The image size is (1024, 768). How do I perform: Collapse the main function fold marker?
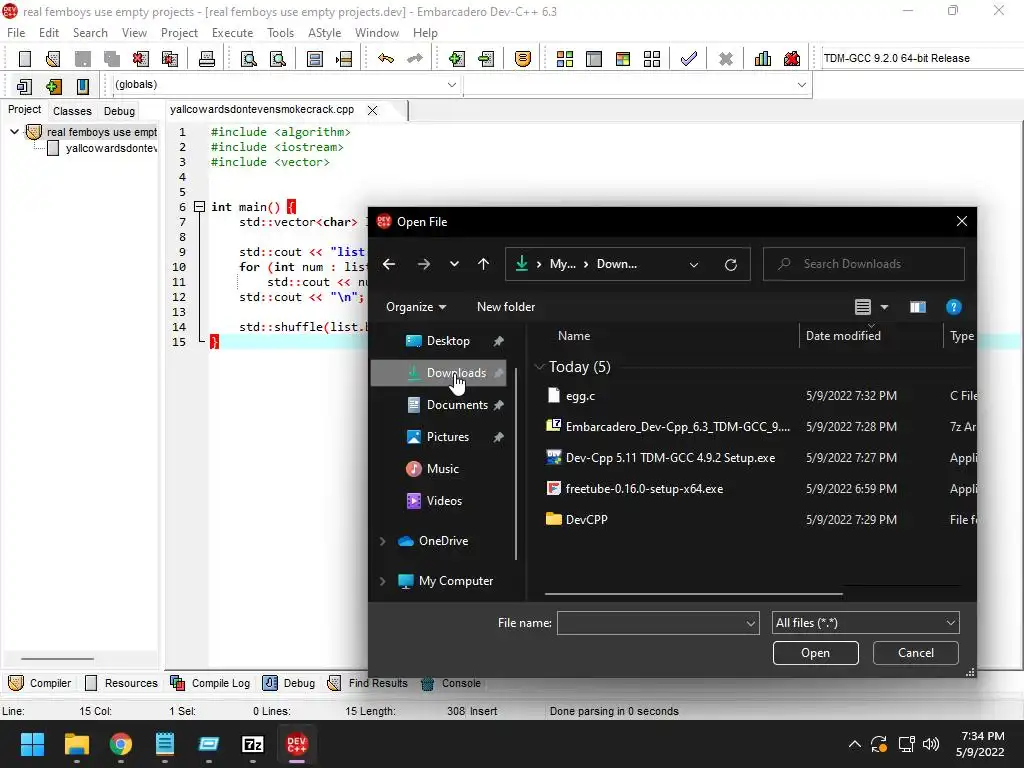(200, 207)
